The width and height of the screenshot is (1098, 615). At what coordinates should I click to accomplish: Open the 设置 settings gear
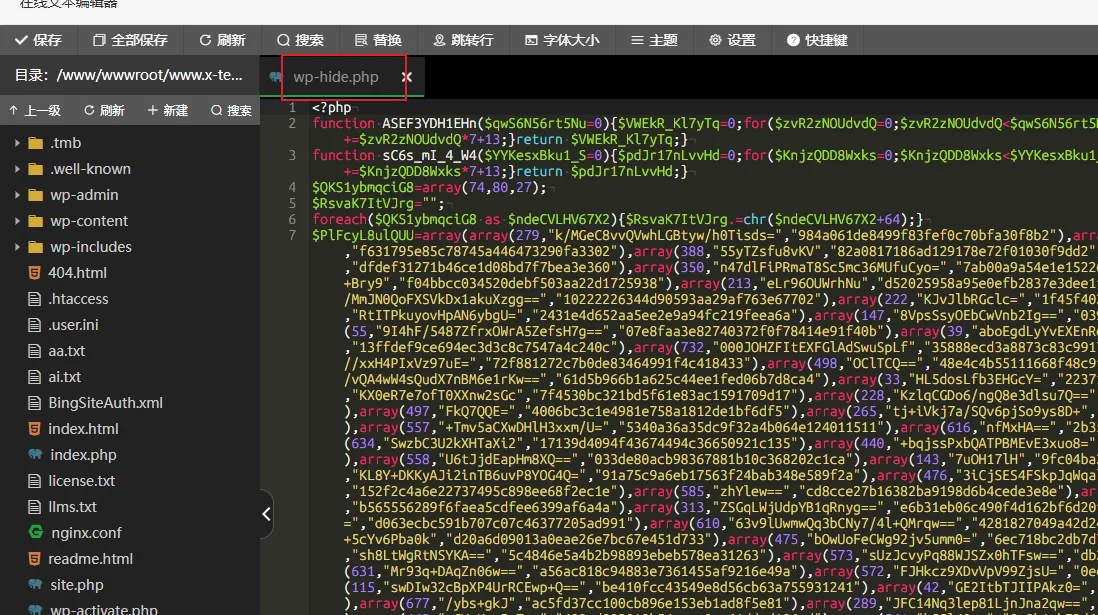pyautogui.click(x=732, y=40)
